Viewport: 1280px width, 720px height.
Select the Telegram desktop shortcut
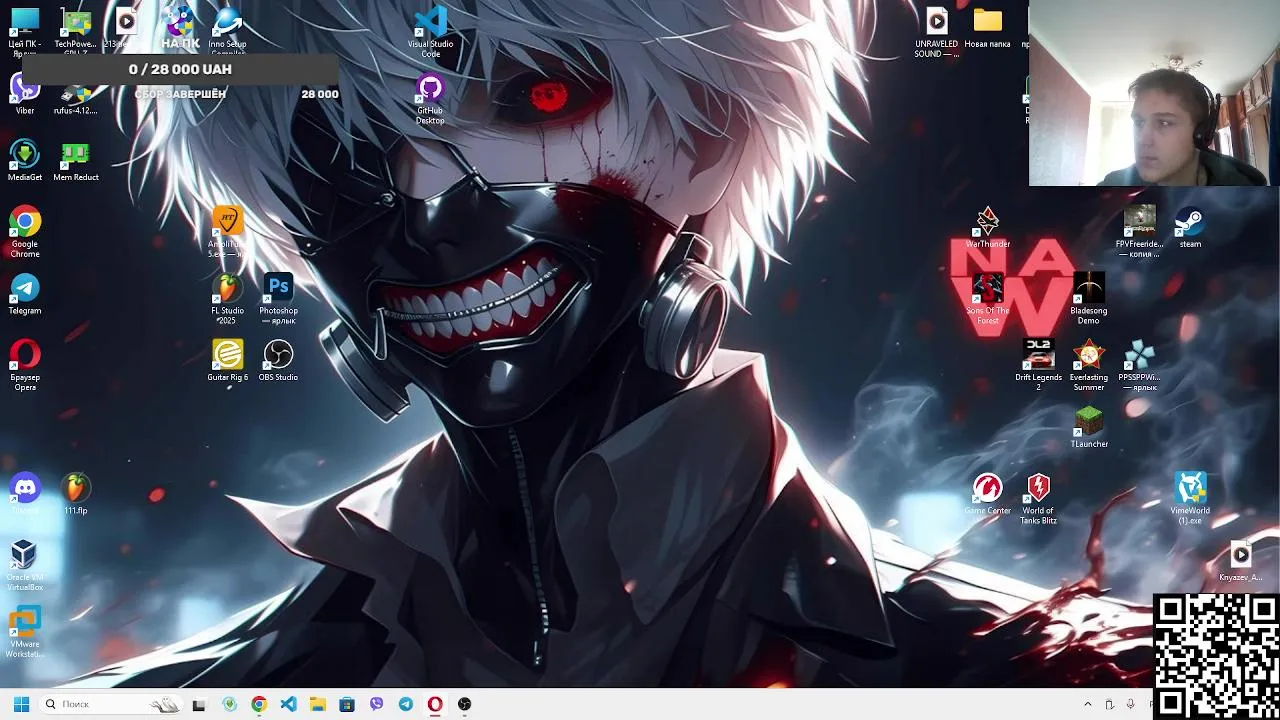pos(25,294)
